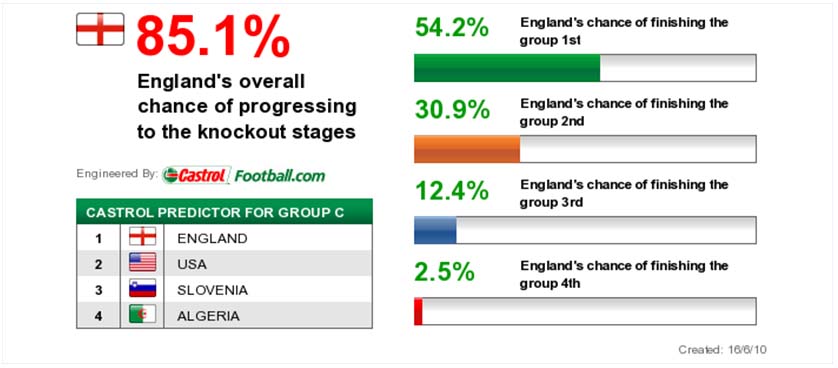This screenshot has width=838, height=368.
Task: Select the USA team name
Action: 192,264
